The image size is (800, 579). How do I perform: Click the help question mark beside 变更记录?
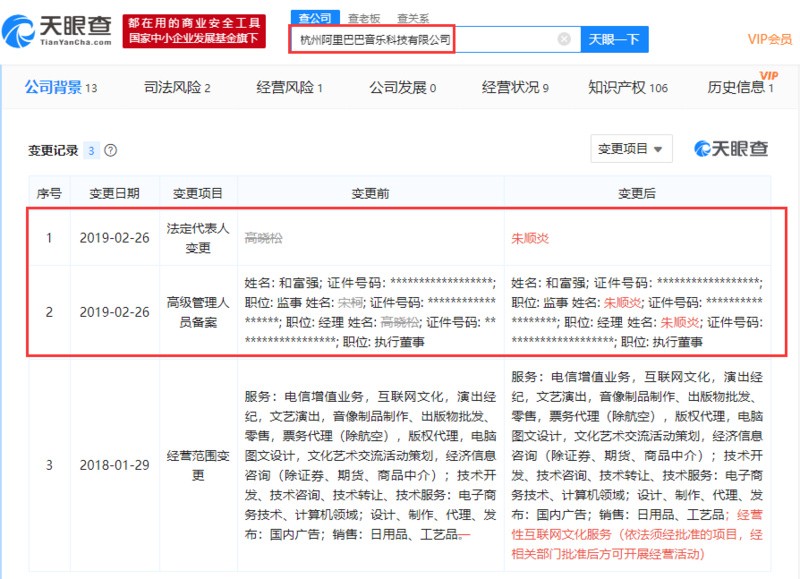110,151
